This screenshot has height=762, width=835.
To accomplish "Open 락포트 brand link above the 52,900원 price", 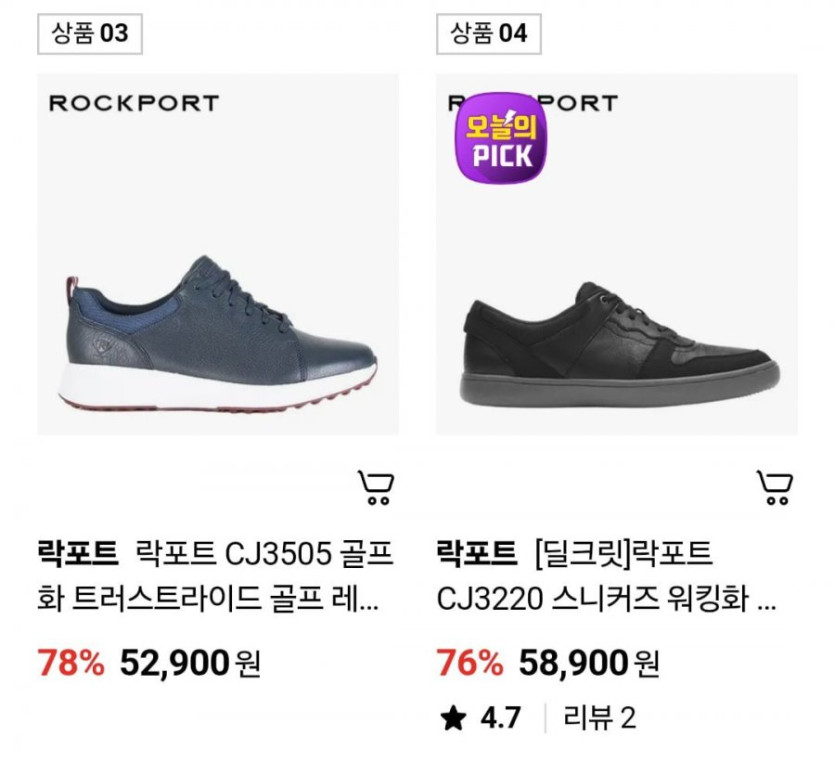I will click(77, 552).
